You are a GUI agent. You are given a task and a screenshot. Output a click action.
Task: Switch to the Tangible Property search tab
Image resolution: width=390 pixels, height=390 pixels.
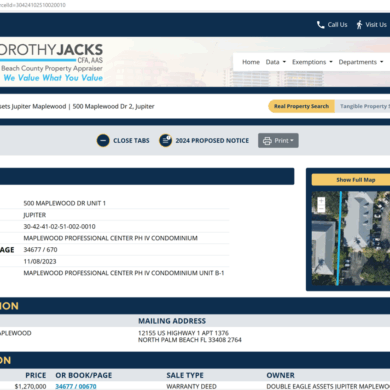[x=363, y=106]
